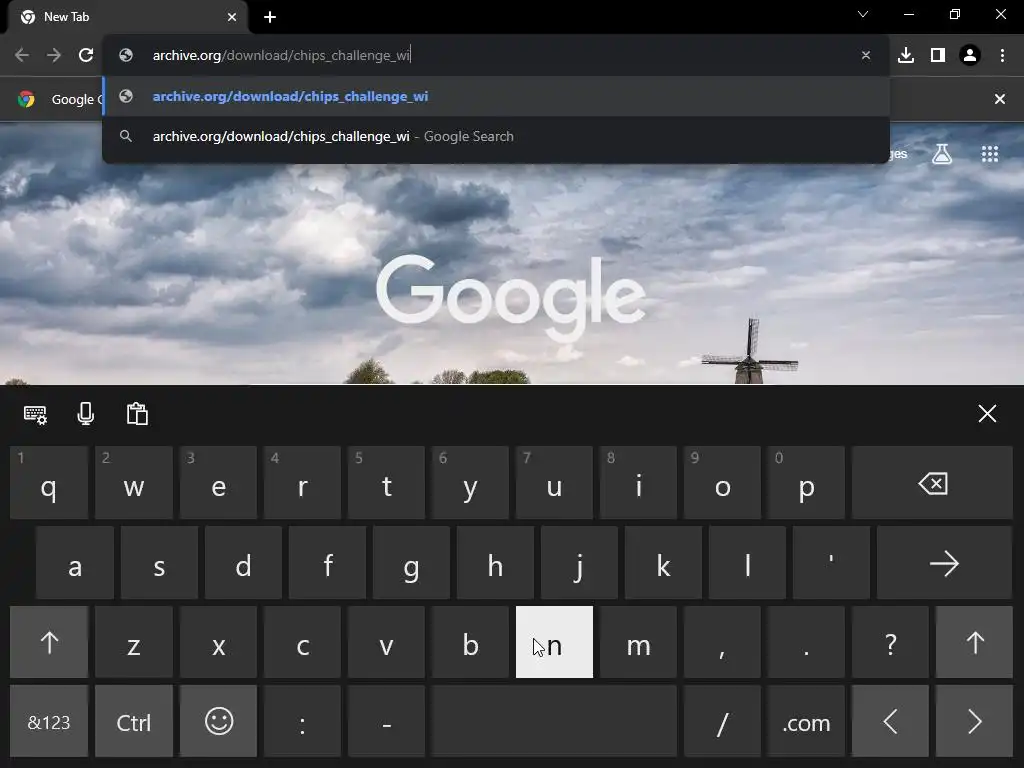1024x768 pixels.
Task: Click the address bar input
Action: point(496,56)
